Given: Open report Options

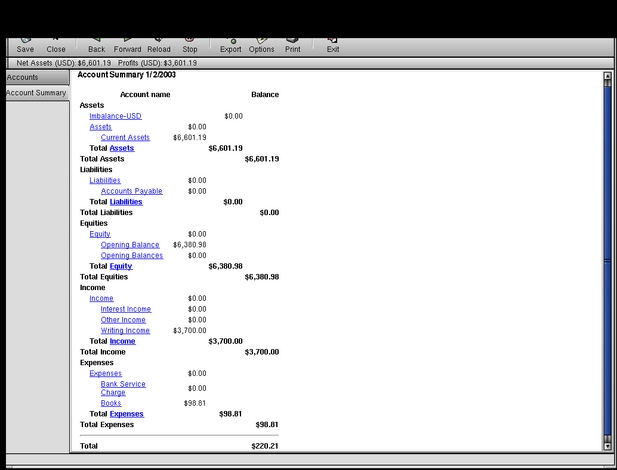Looking at the screenshot, I should tap(261, 45).
